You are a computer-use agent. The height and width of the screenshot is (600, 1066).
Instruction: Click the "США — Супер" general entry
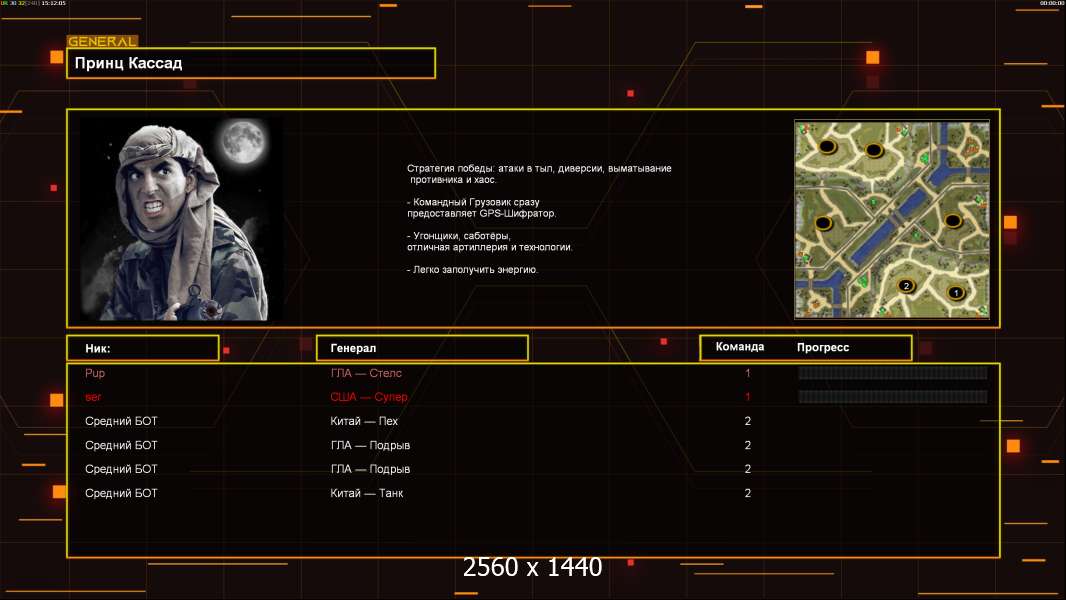coord(369,397)
